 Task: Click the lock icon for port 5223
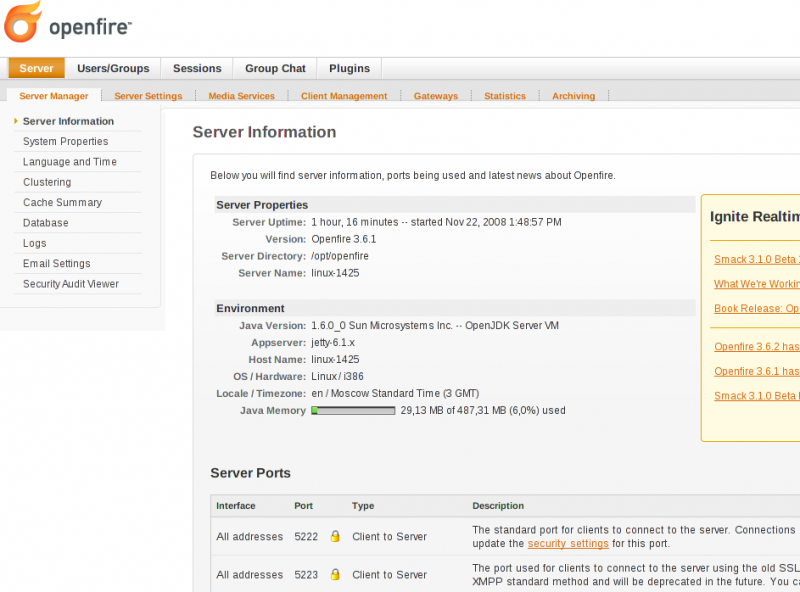(335, 574)
